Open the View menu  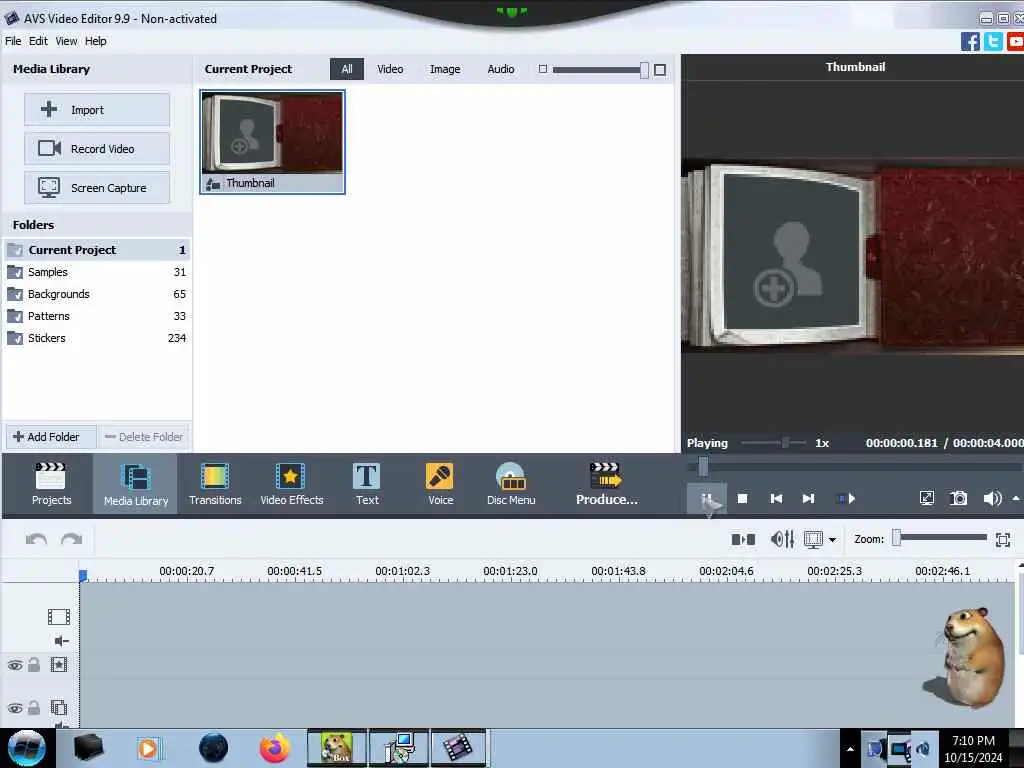pos(66,41)
